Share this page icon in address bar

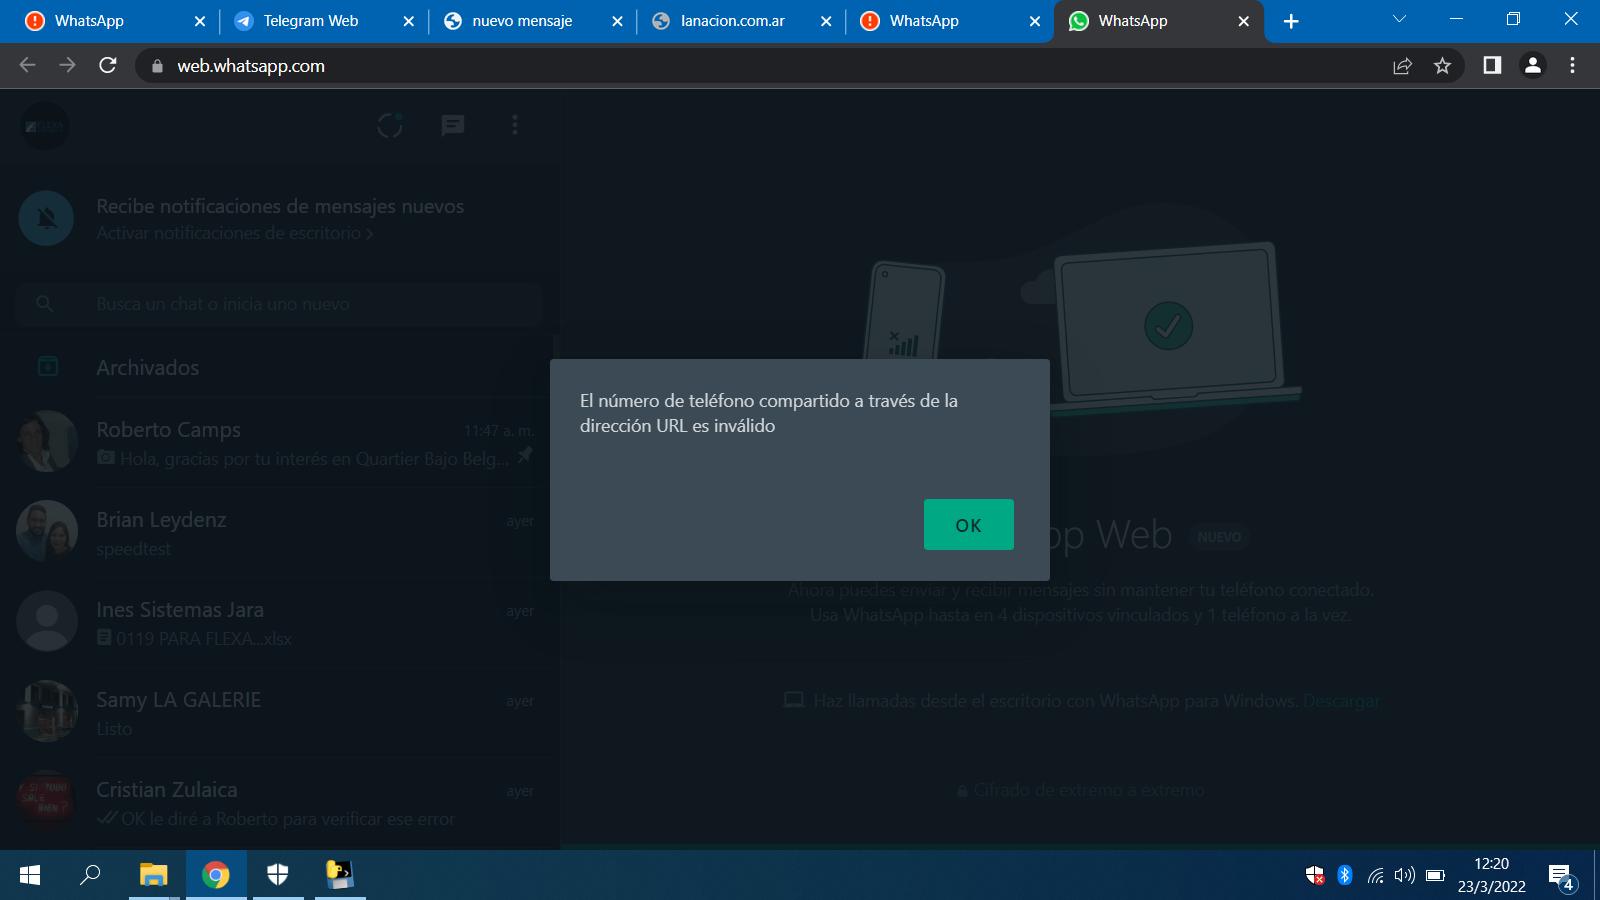1402,66
